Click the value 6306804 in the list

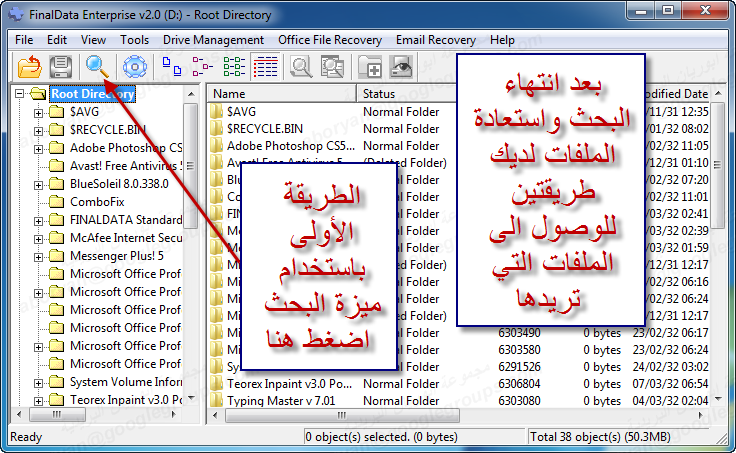[519, 384]
